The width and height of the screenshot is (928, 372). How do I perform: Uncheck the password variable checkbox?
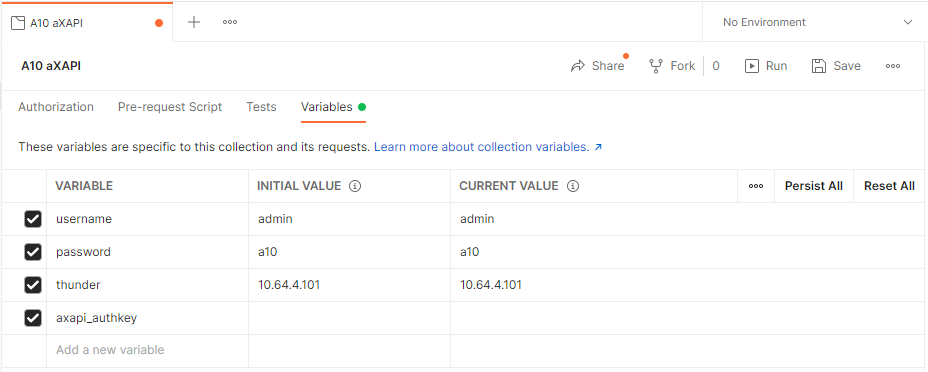click(x=33, y=253)
